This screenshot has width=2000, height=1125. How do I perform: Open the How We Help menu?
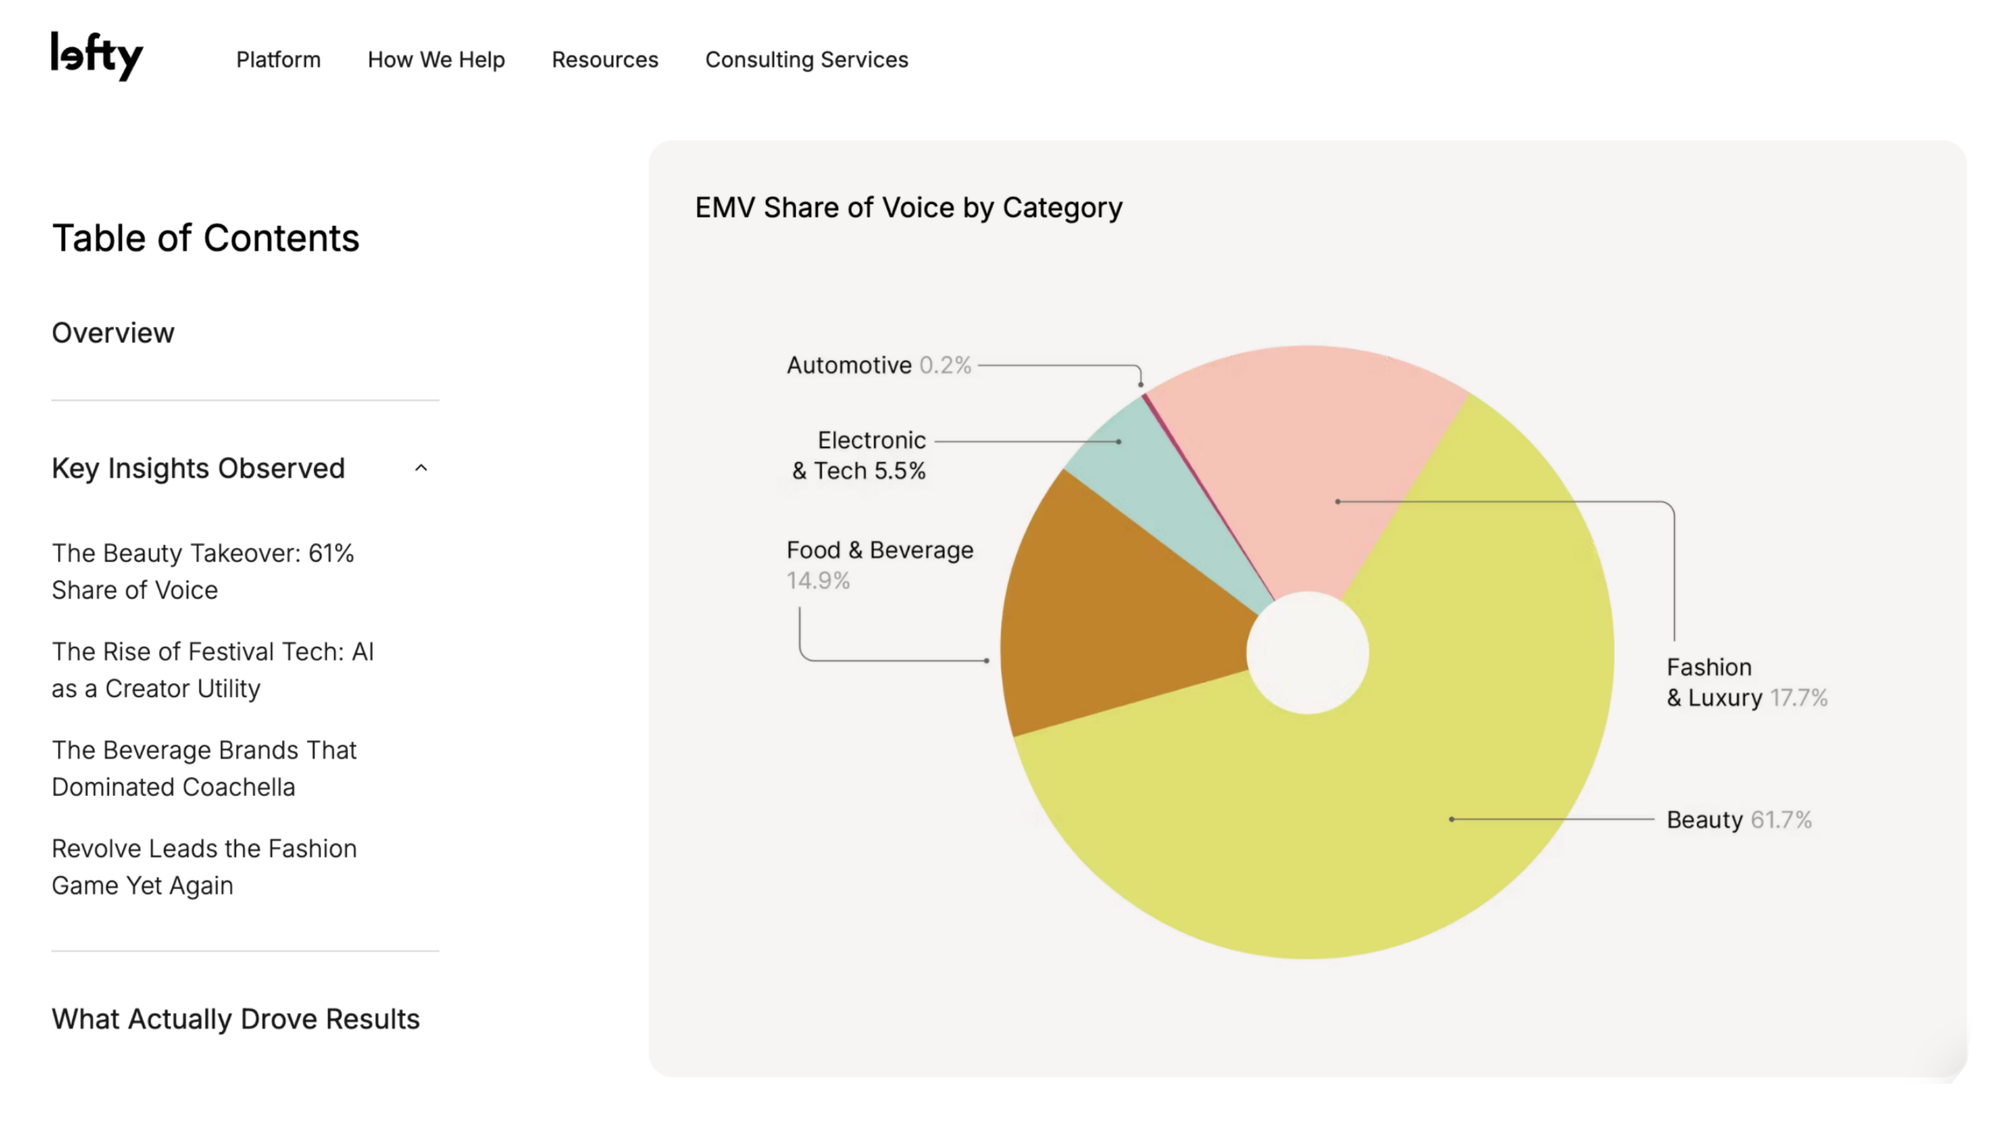pyautogui.click(x=436, y=60)
